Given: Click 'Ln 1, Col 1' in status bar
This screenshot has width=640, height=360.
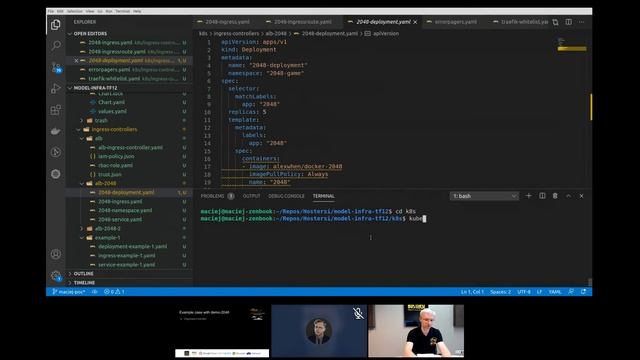Looking at the screenshot, I should coord(472,292).
